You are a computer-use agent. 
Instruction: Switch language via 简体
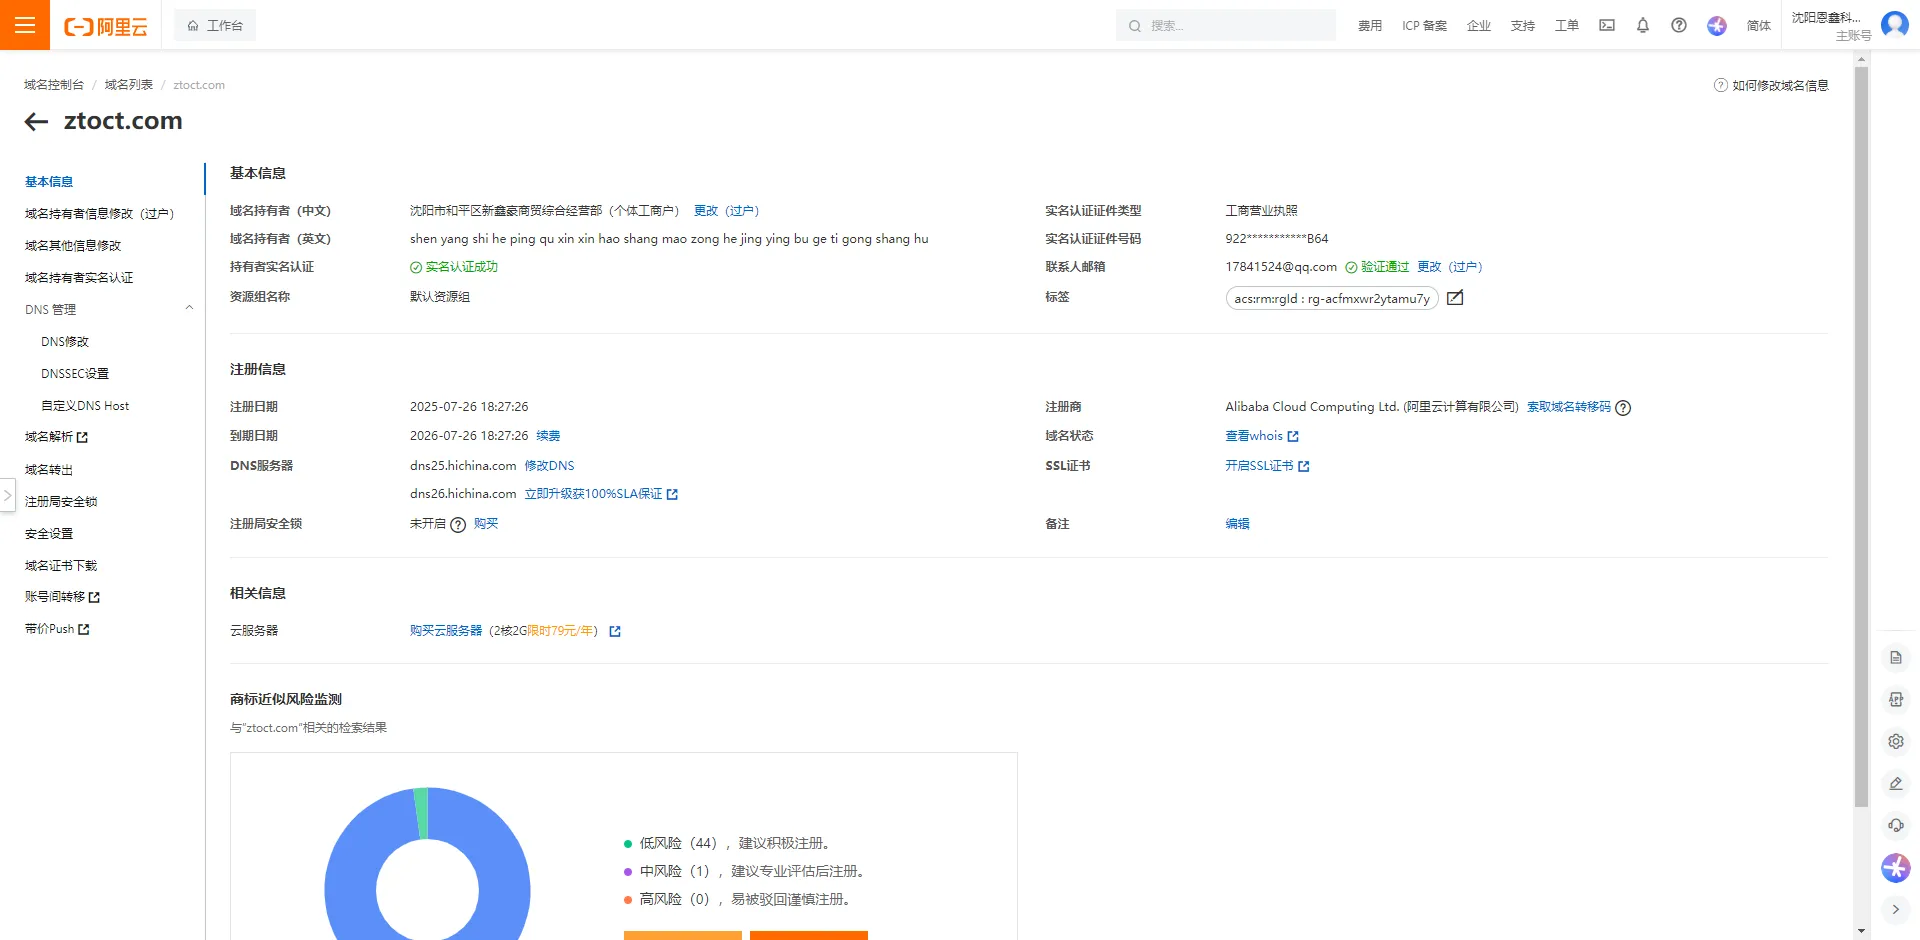tap(1759, 26)
